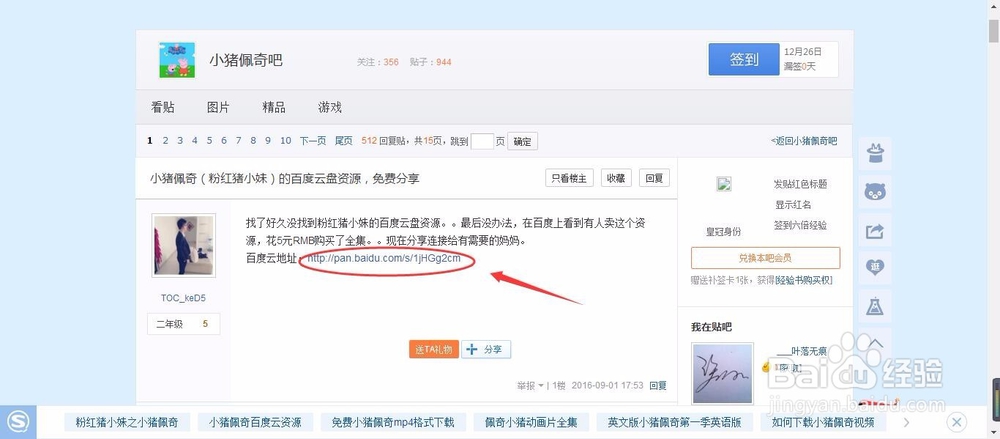The width and height of the screenshot is (1000, 439).
Task: Click the Sogou browser logo icon
Action: [18, 422]
